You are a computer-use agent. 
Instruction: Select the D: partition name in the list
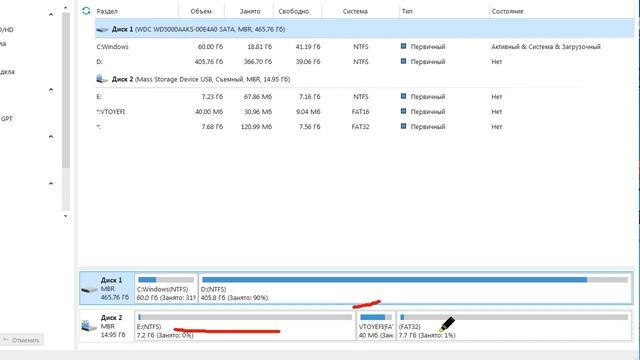[x=100, y=62]
